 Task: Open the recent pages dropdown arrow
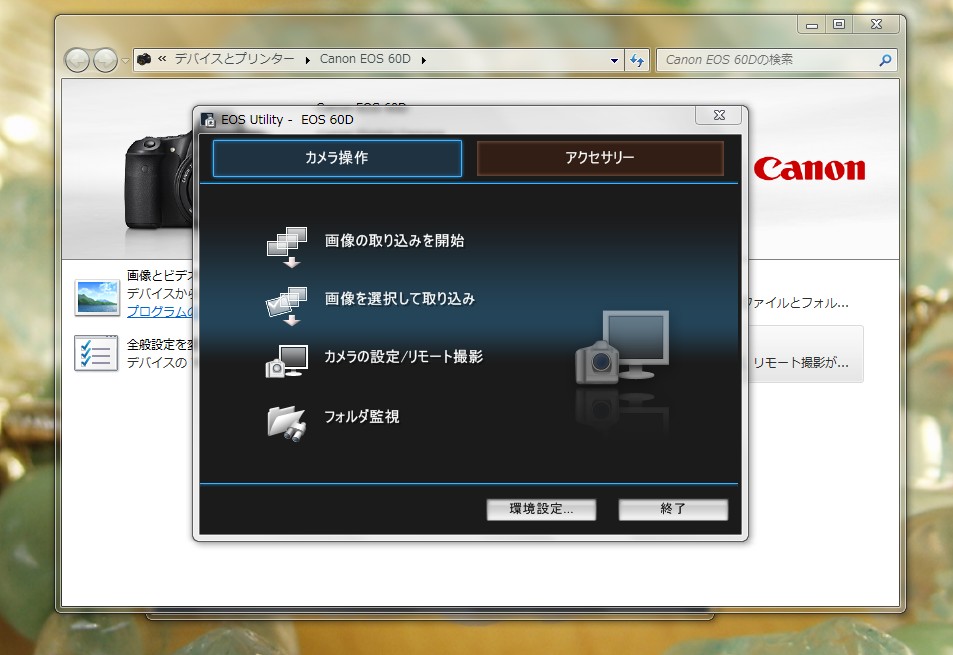pyautogui.click(x=125, y=60)
